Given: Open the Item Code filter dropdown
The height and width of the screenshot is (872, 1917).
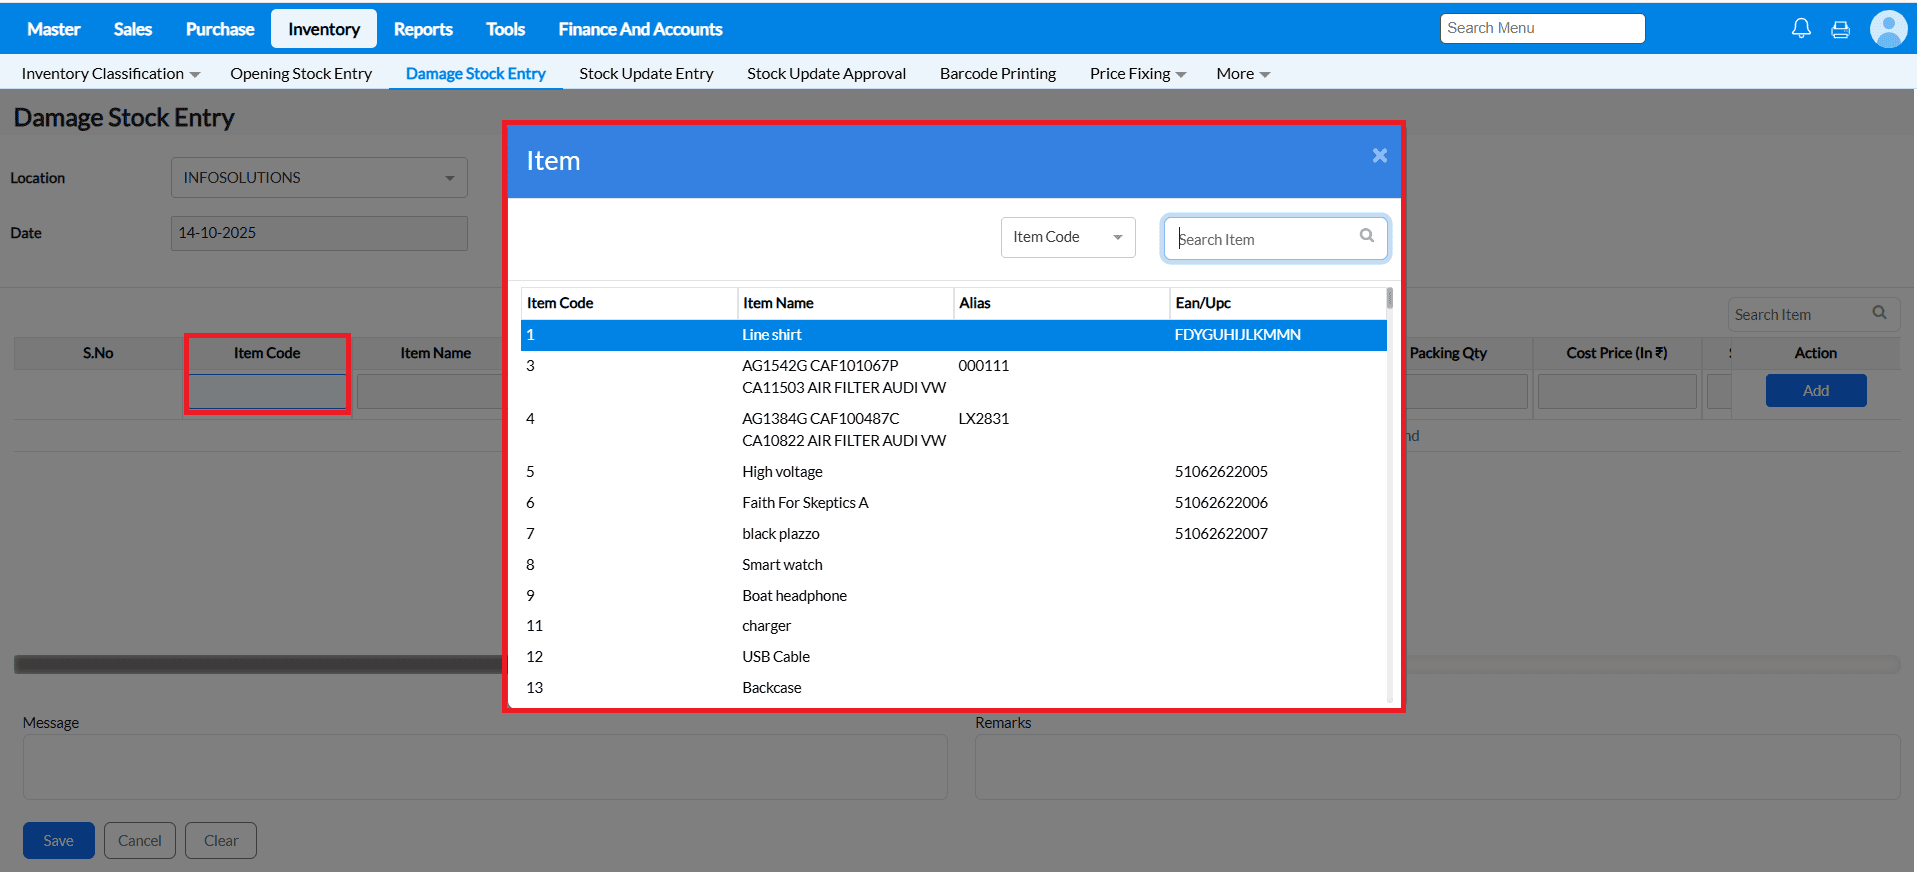Looking at the screenshot, I should 1067,237.
